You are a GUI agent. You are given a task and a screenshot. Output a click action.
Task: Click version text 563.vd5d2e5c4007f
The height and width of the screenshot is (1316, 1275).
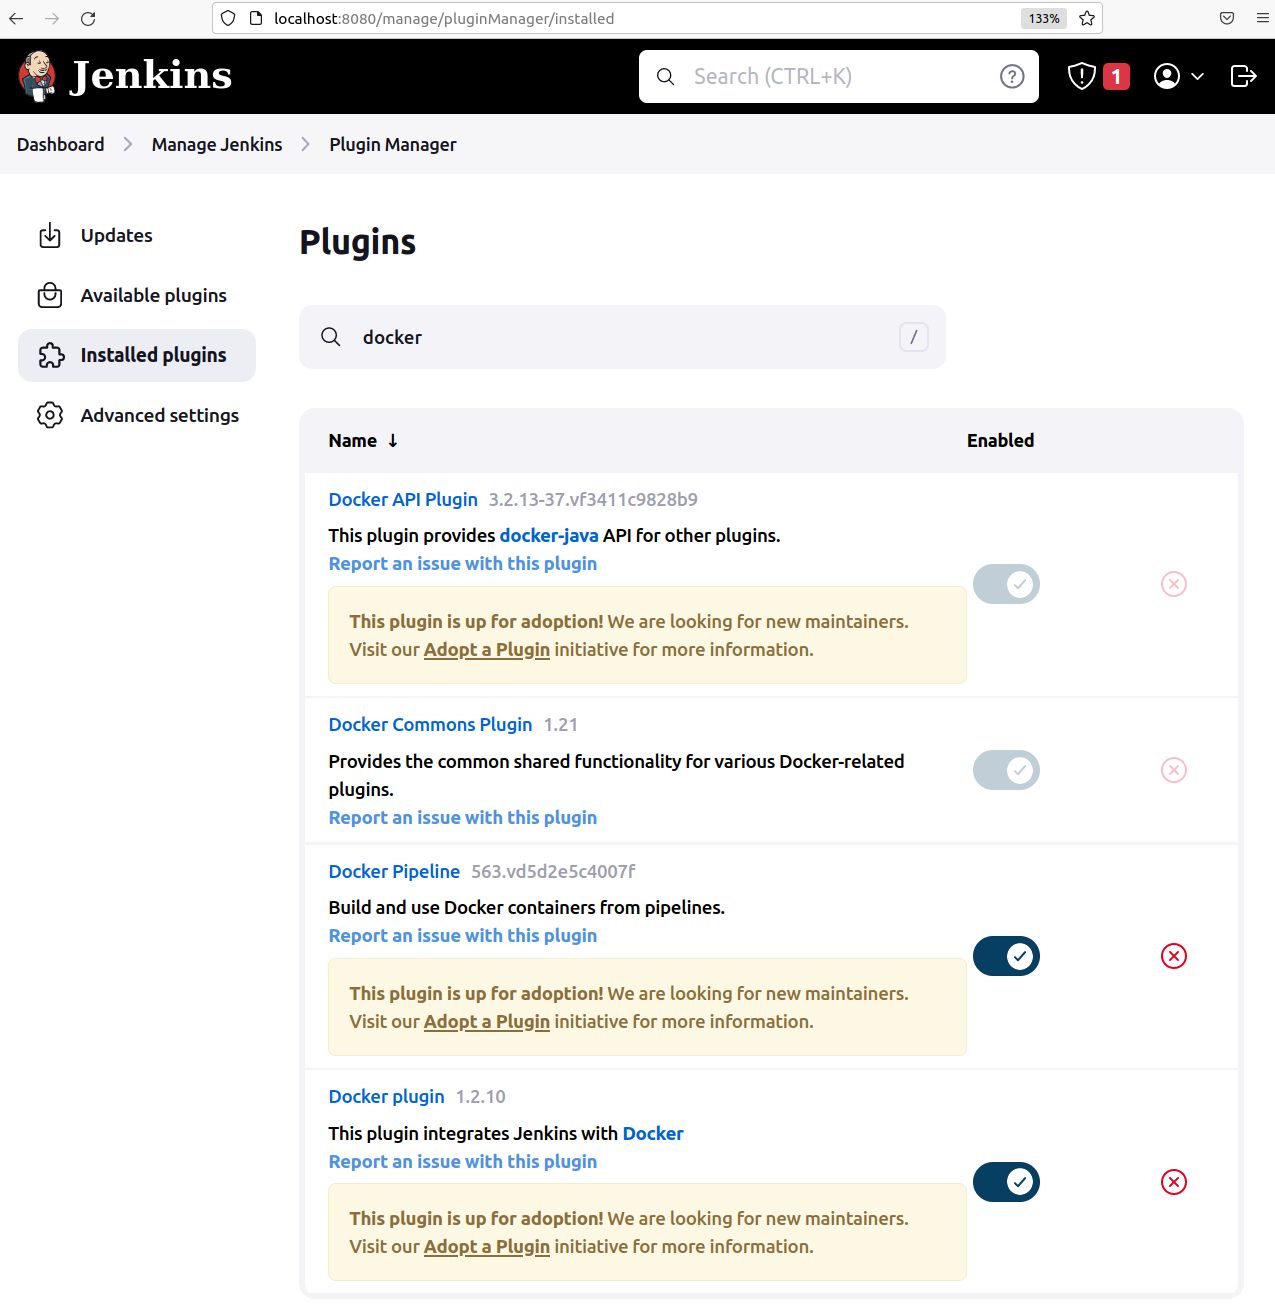tap(553, 872)
